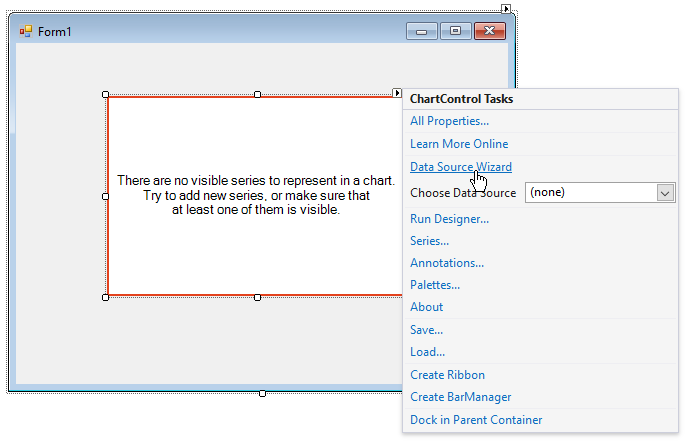The width and height of the screenshot is (685, 444).
Task: Click the Form1 application icon
Action: point(26,31)
